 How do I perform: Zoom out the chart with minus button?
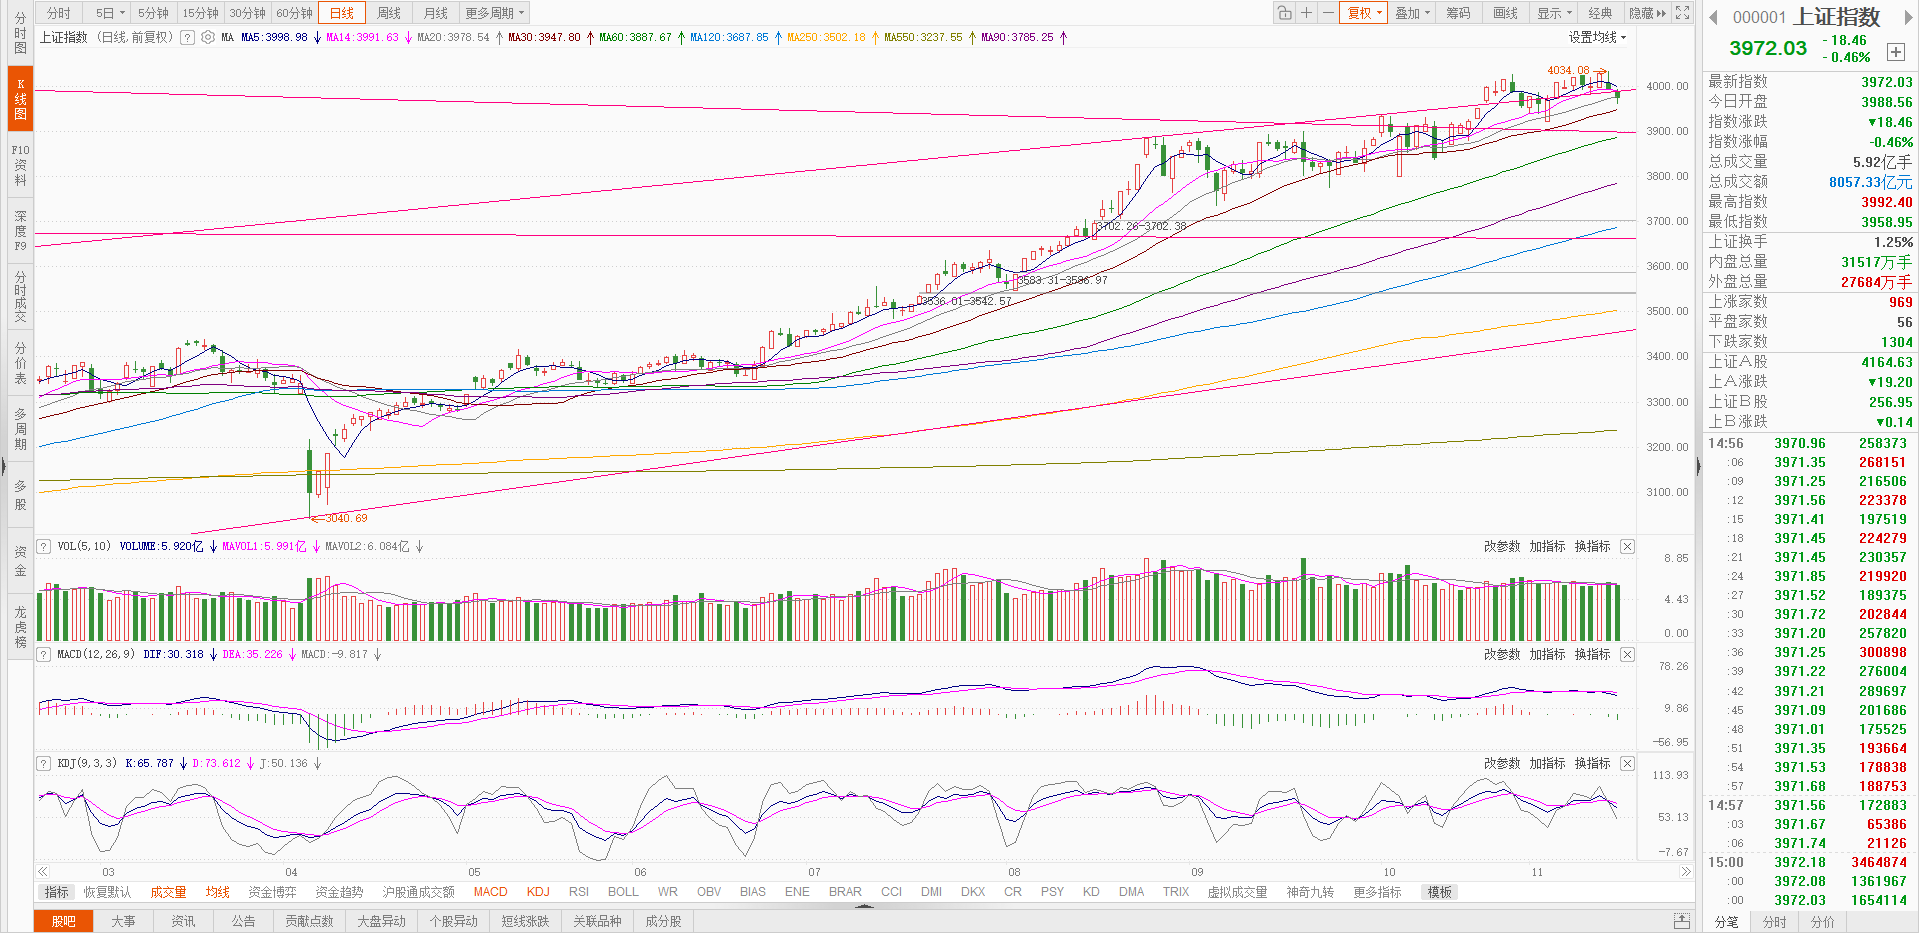tap(1327, 13)
